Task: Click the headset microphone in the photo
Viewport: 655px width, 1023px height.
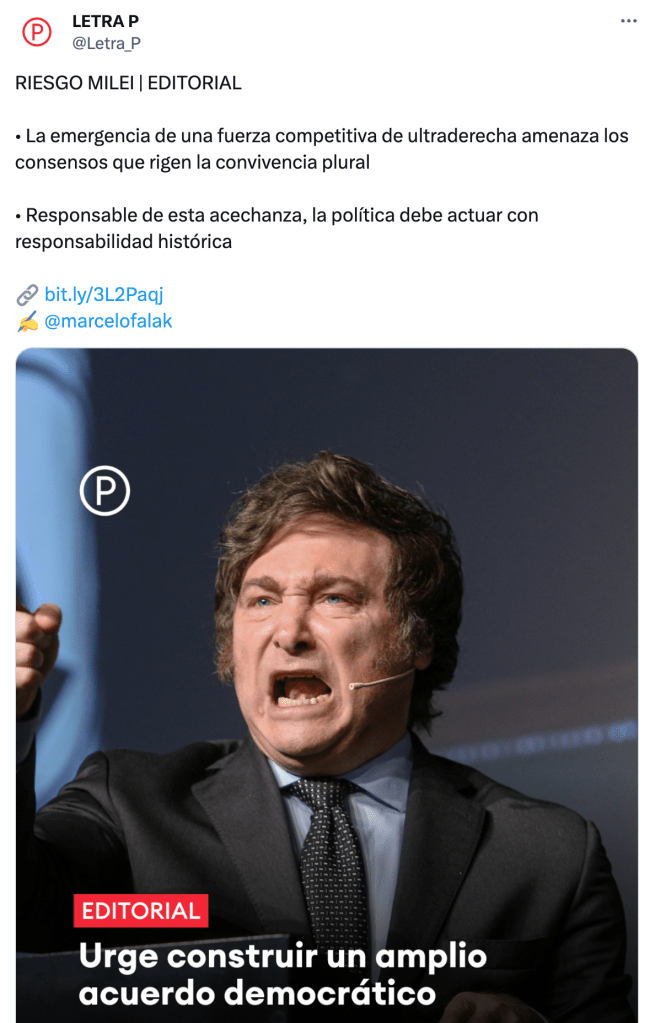Action: click(381, 679)
